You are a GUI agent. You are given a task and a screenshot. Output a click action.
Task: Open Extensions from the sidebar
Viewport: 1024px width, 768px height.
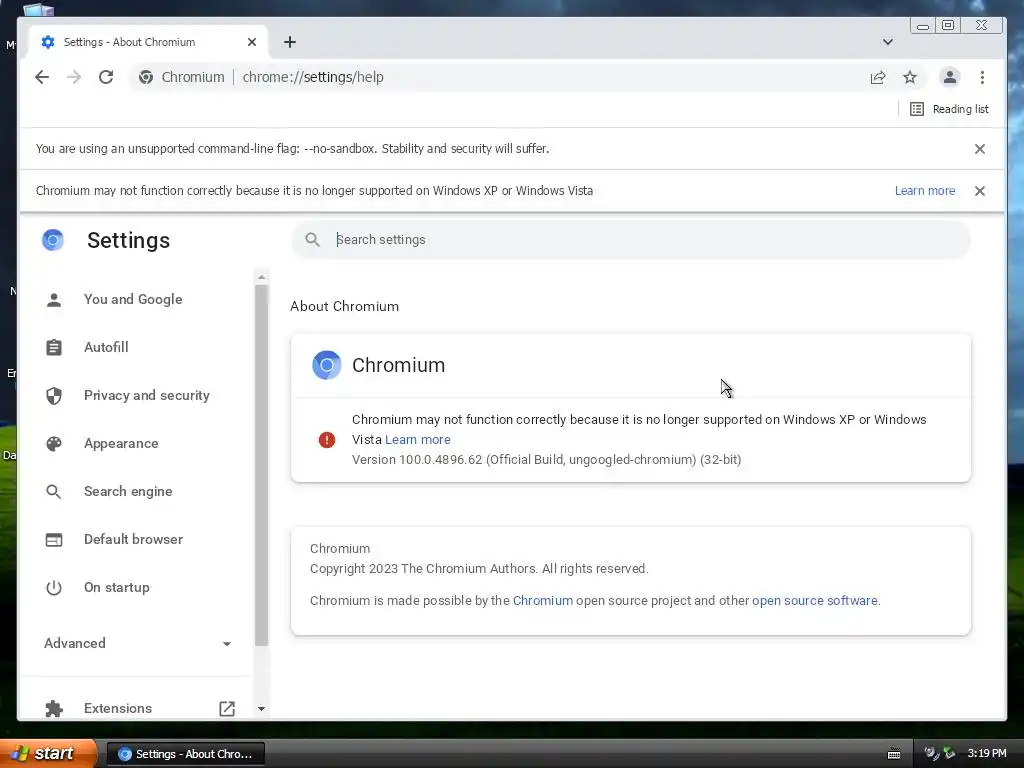[x=118, y=709]
